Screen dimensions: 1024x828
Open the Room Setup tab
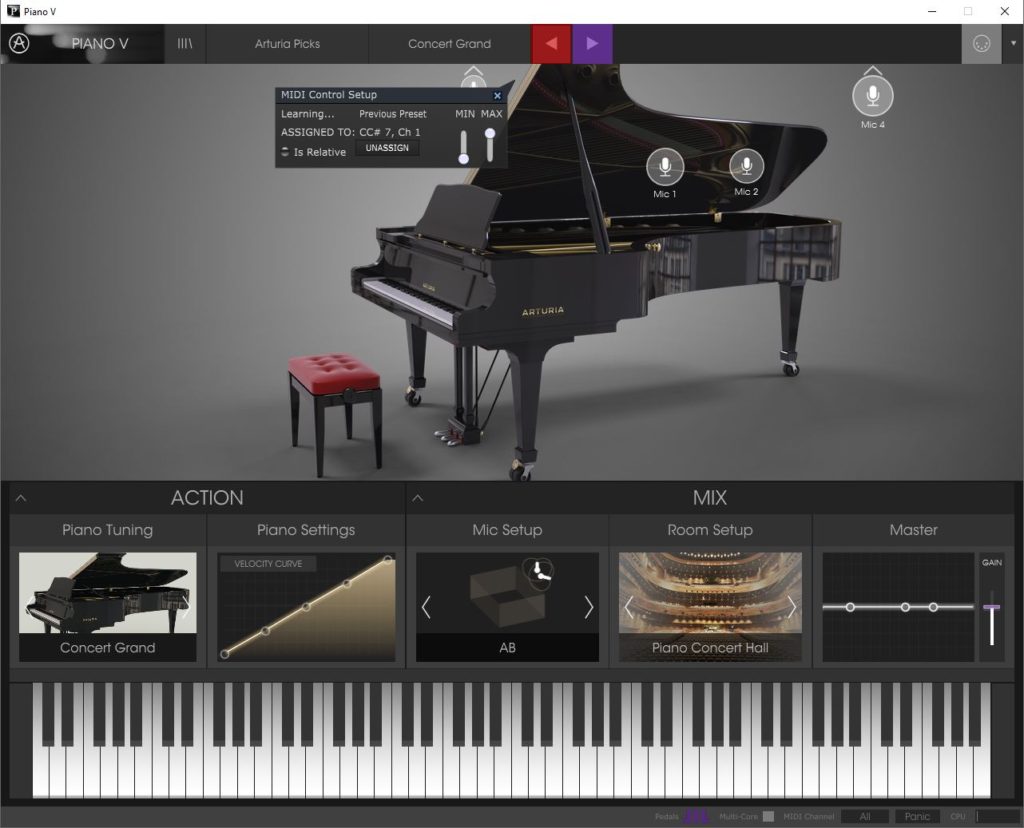pos(710,530)
